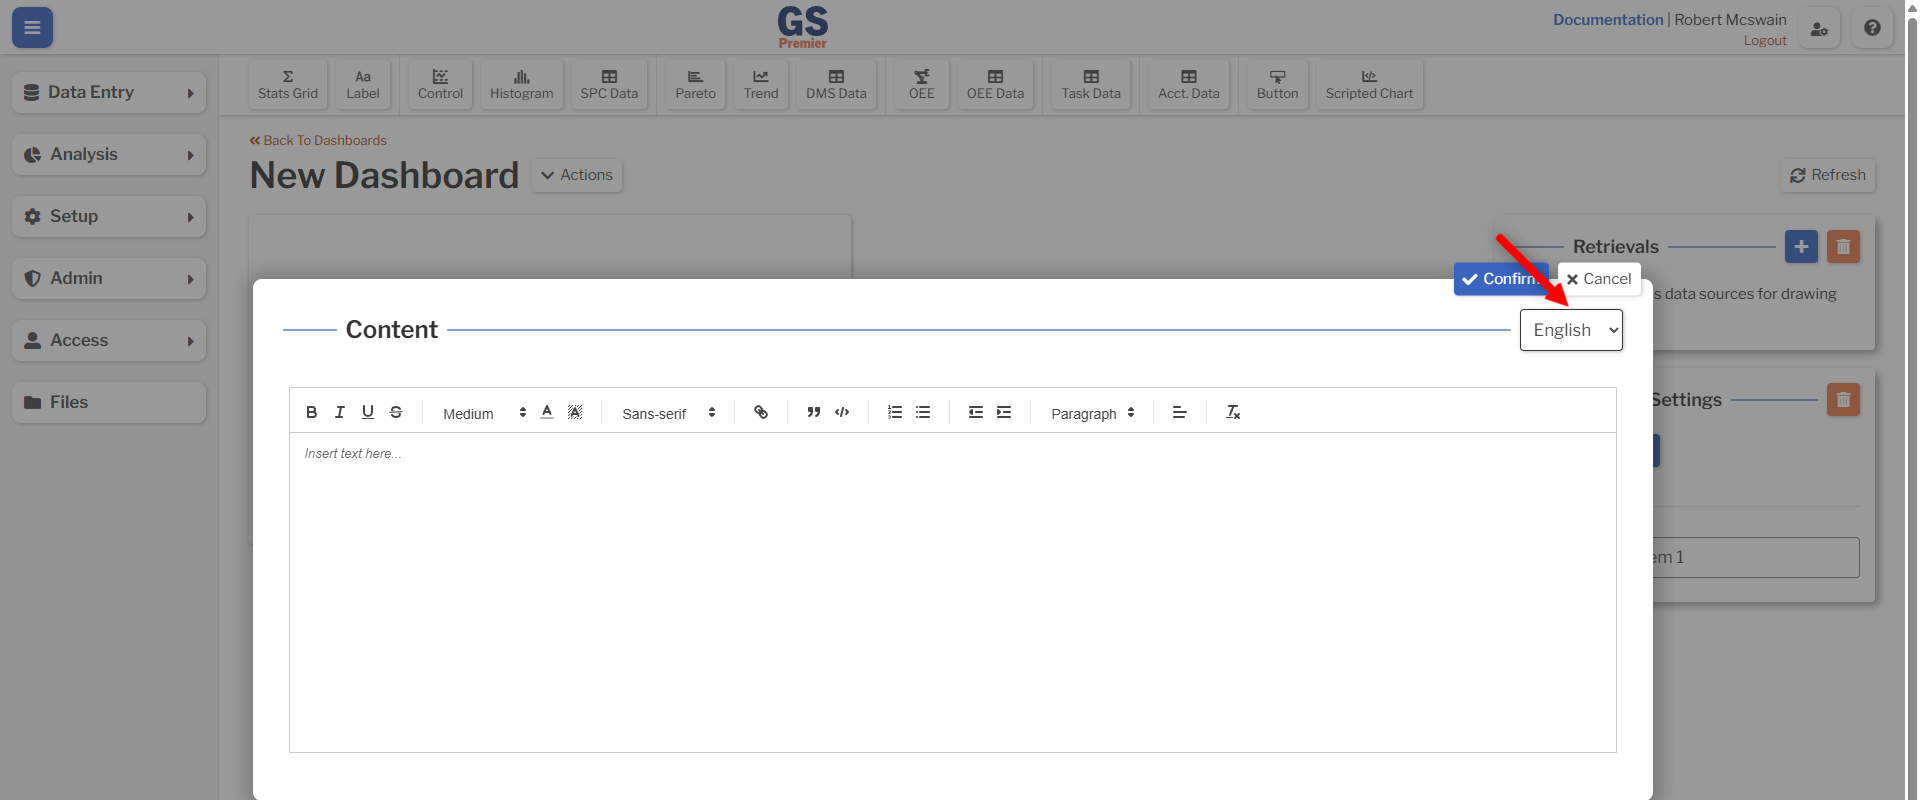Open the Medium font size dropdown
1920x800 pixels.
pyautogui.click(x=484, y=413)
